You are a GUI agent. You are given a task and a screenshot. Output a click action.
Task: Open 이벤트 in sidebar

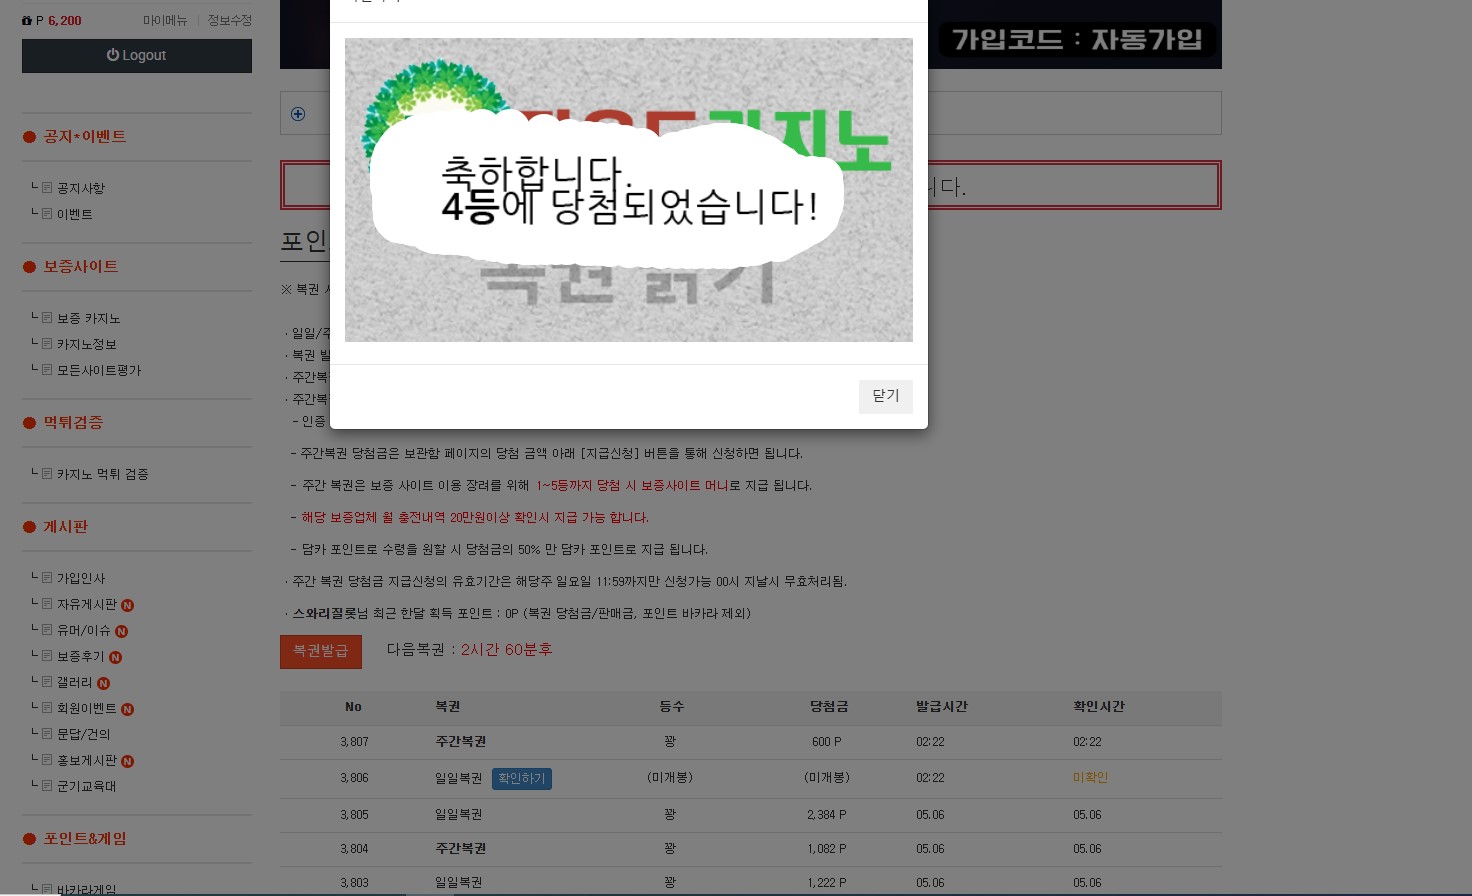(75, 214)
